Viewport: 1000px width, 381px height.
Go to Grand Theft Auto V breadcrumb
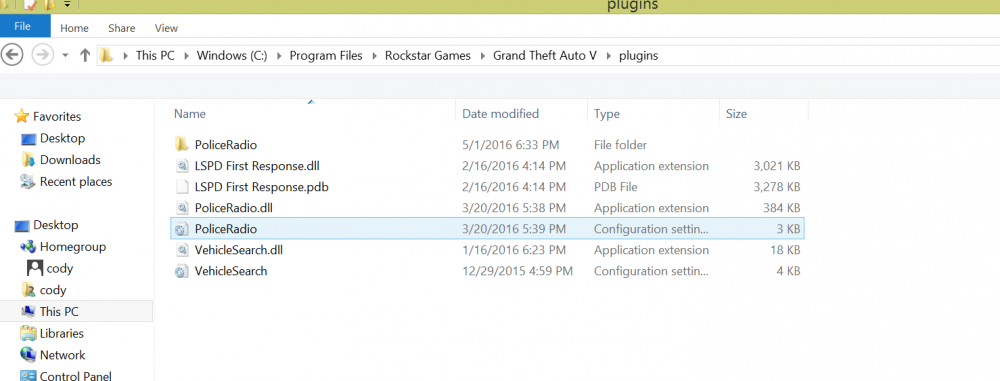pos(545,56)
